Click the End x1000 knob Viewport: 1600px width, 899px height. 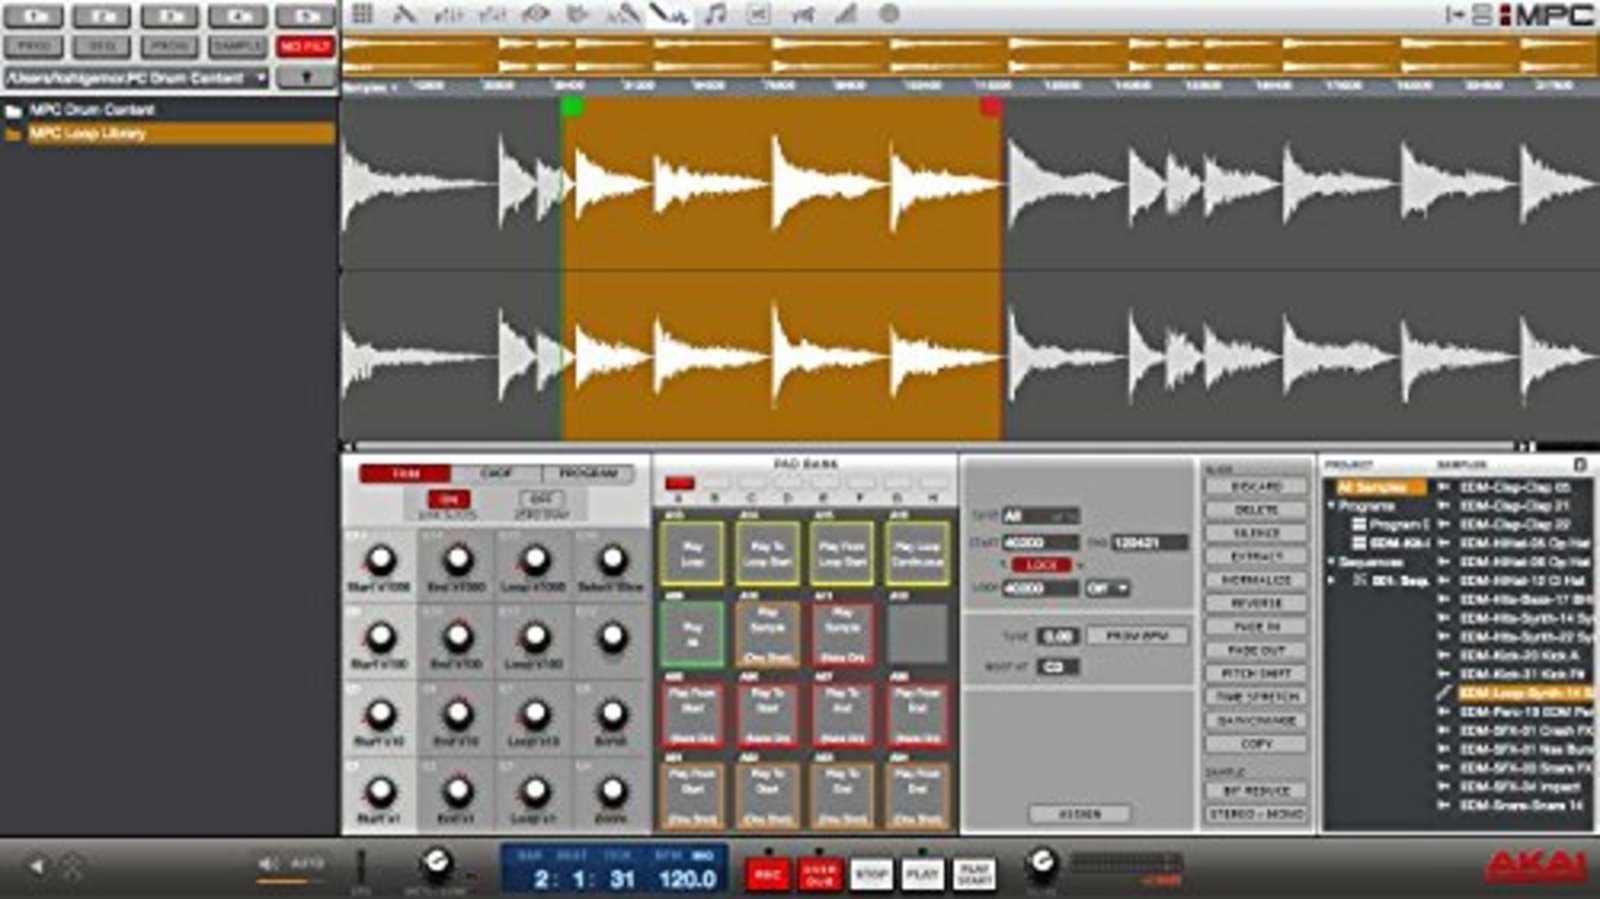pos(458,560)
